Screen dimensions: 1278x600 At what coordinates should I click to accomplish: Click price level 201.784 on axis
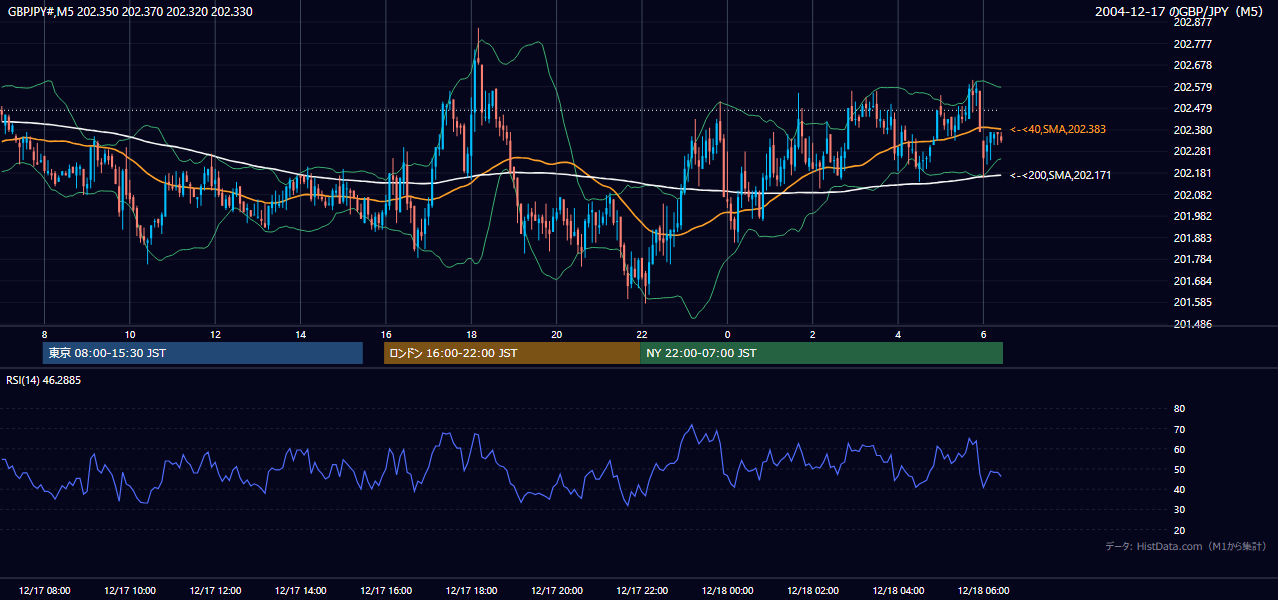click(1192, 259)
